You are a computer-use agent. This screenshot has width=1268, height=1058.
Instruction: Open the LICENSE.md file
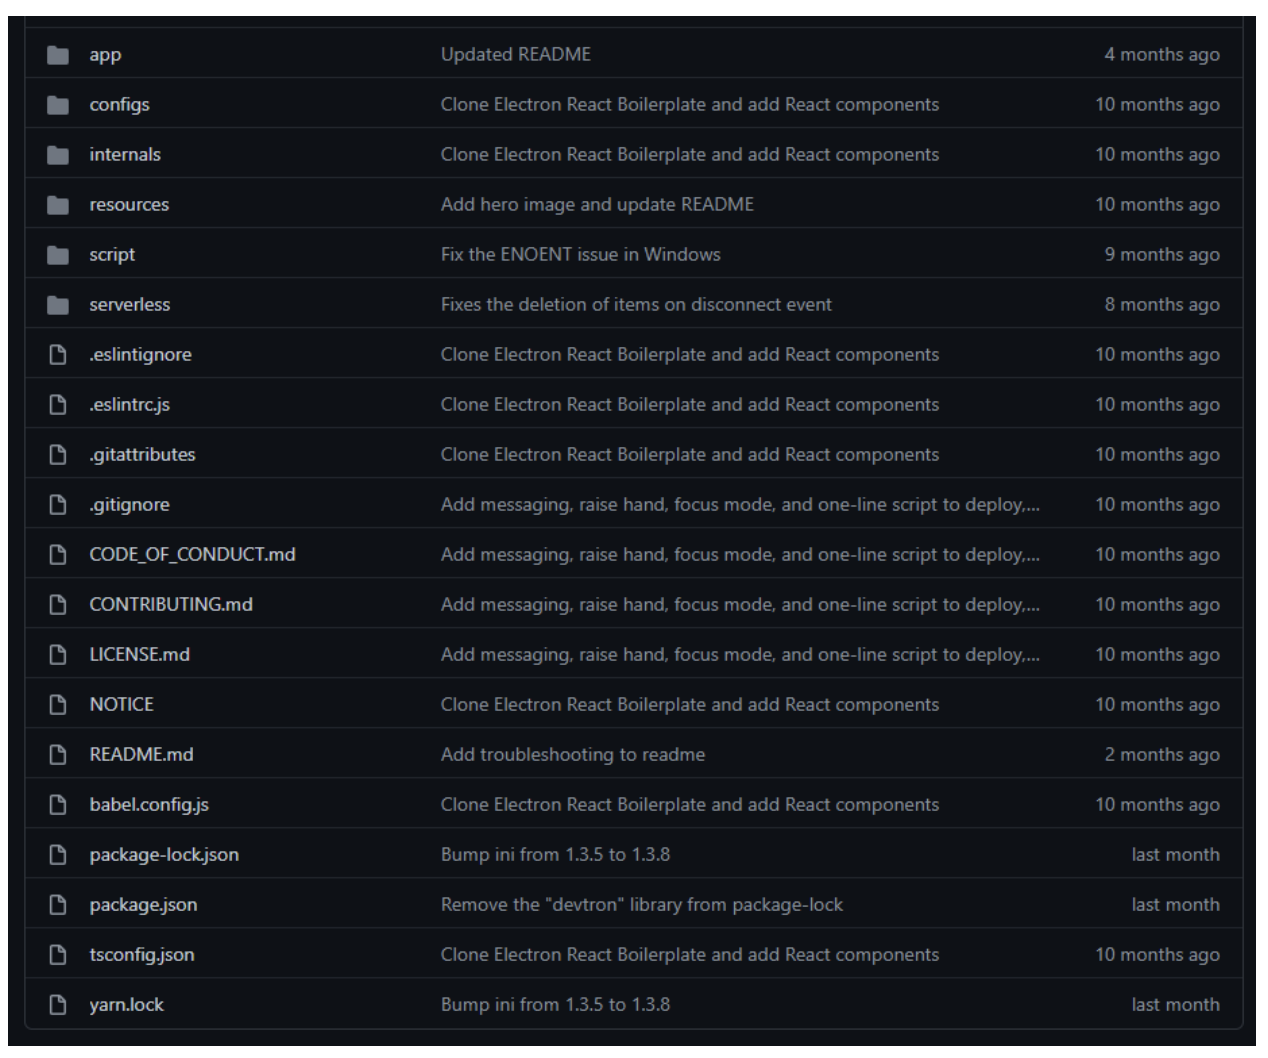(x=139, y=655)
